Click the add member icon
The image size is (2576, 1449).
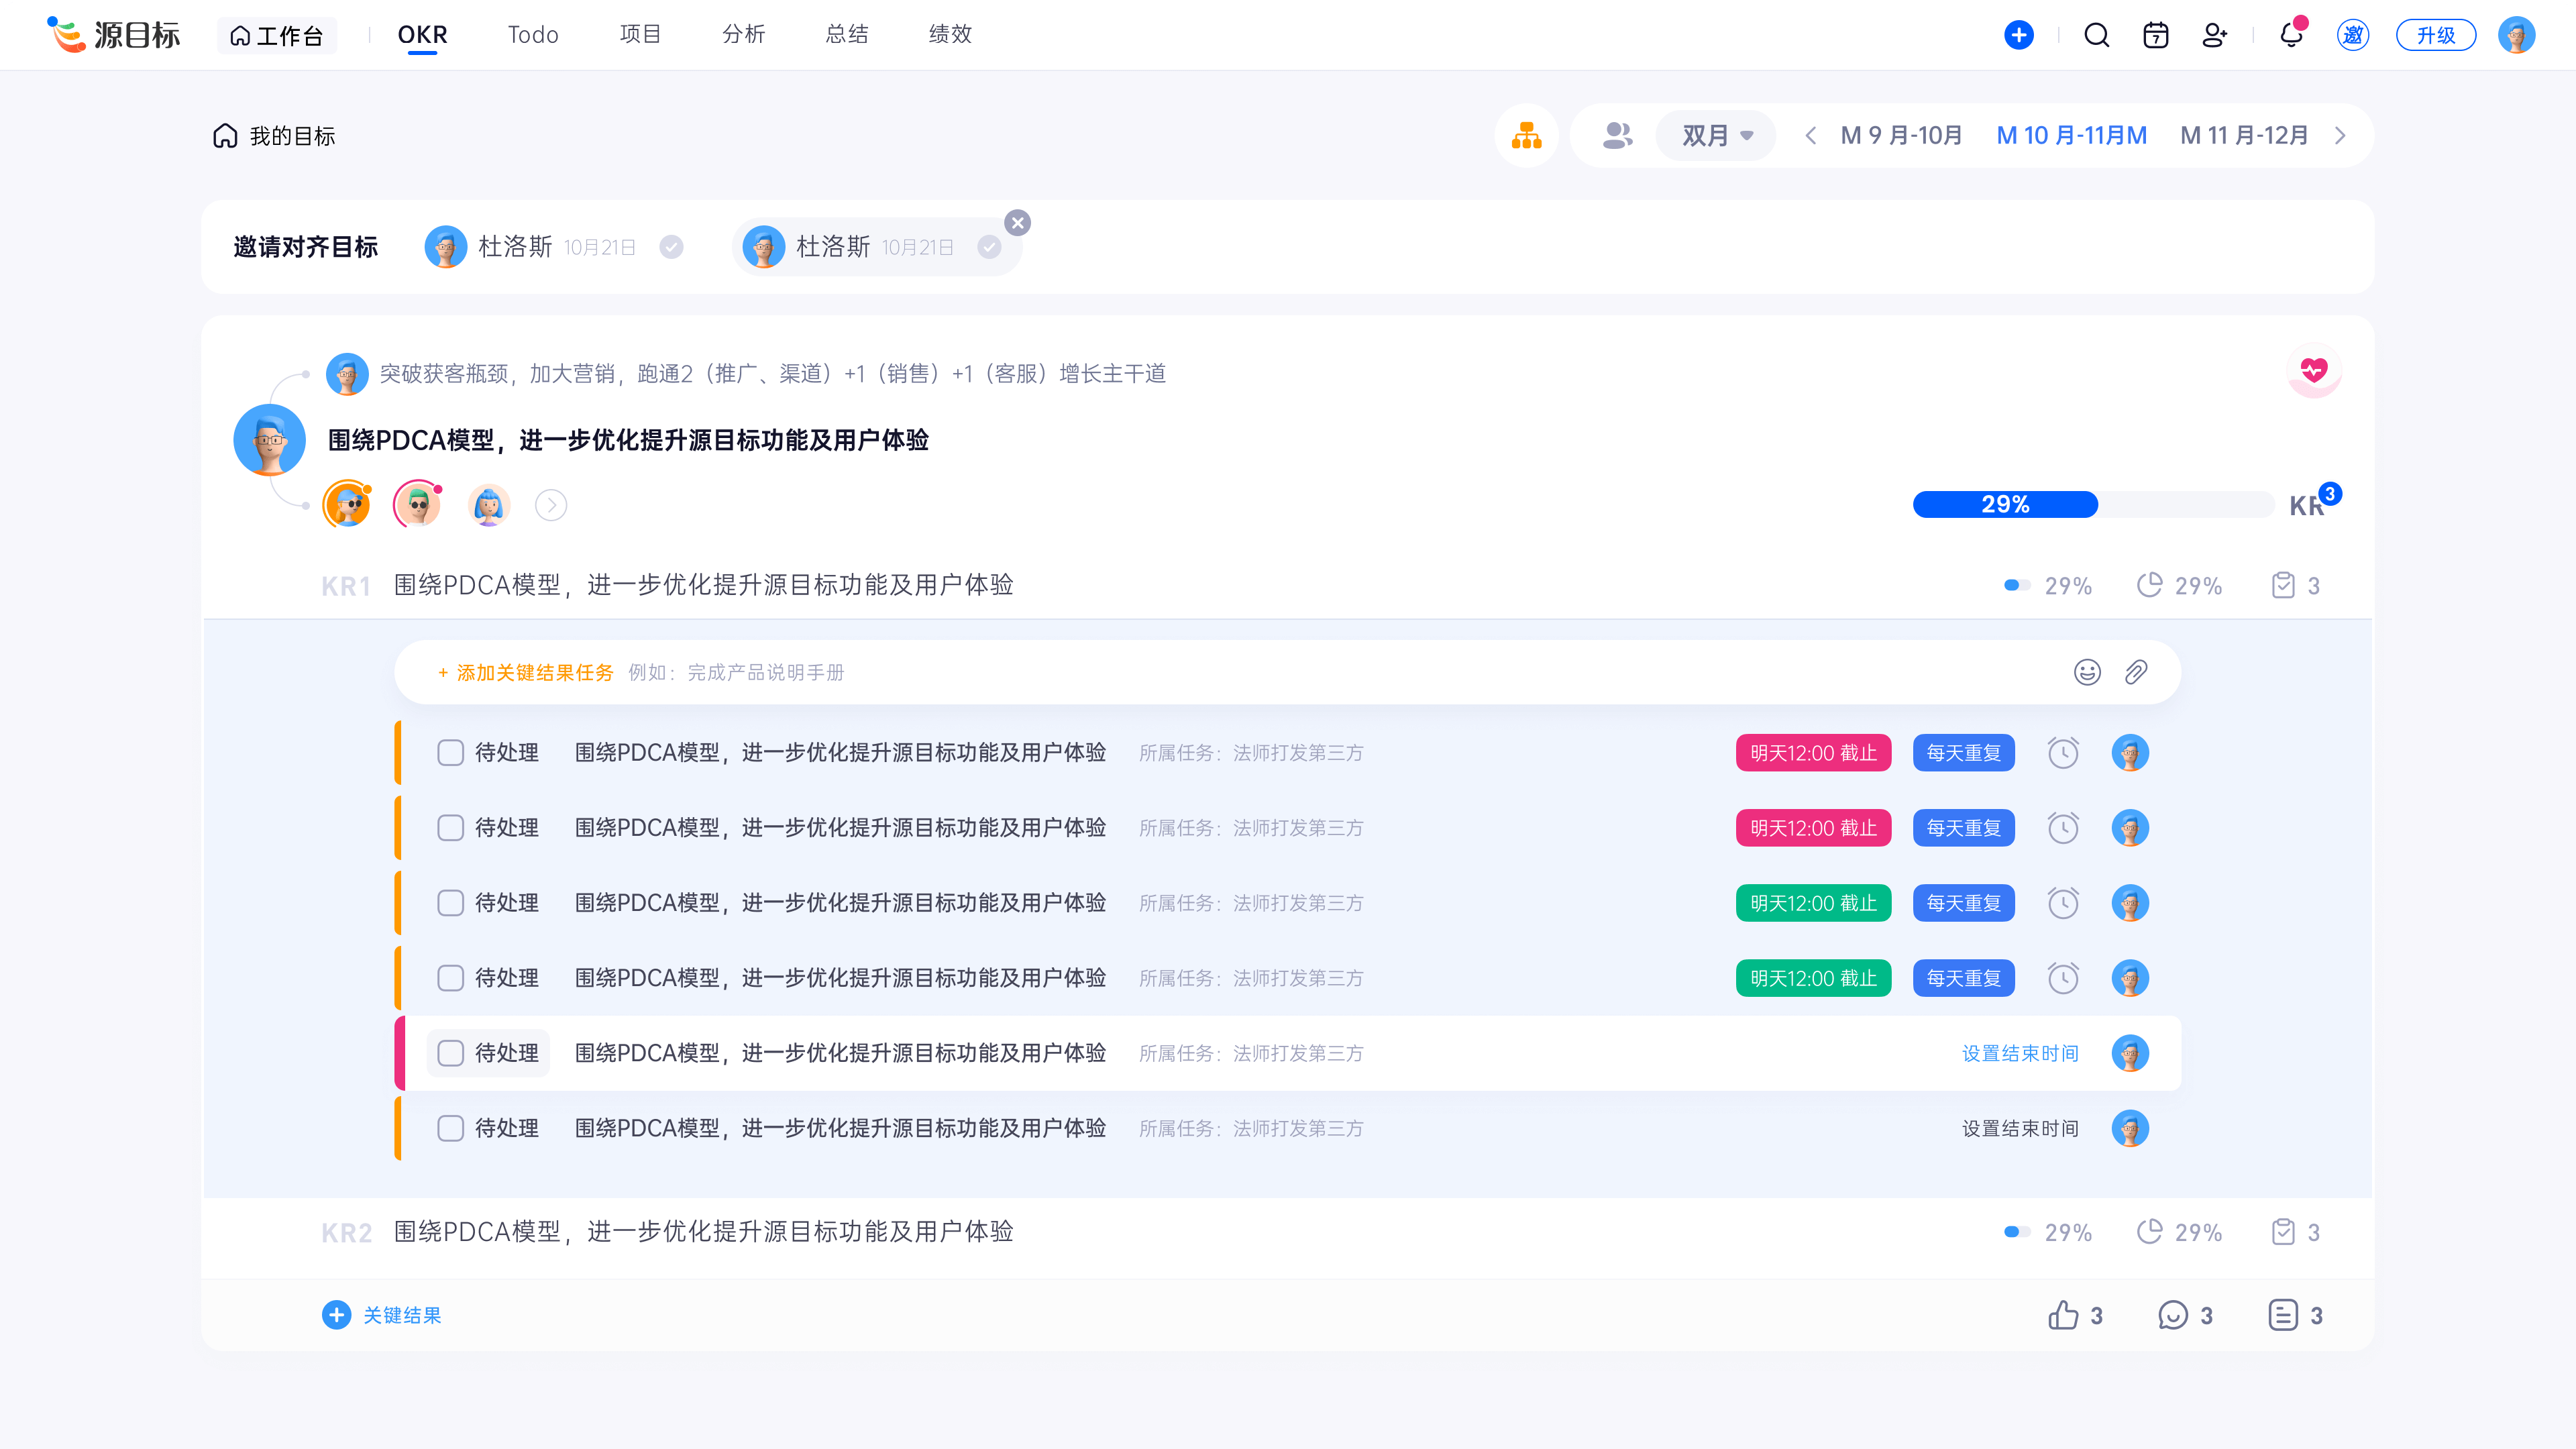pos(2214,35)
